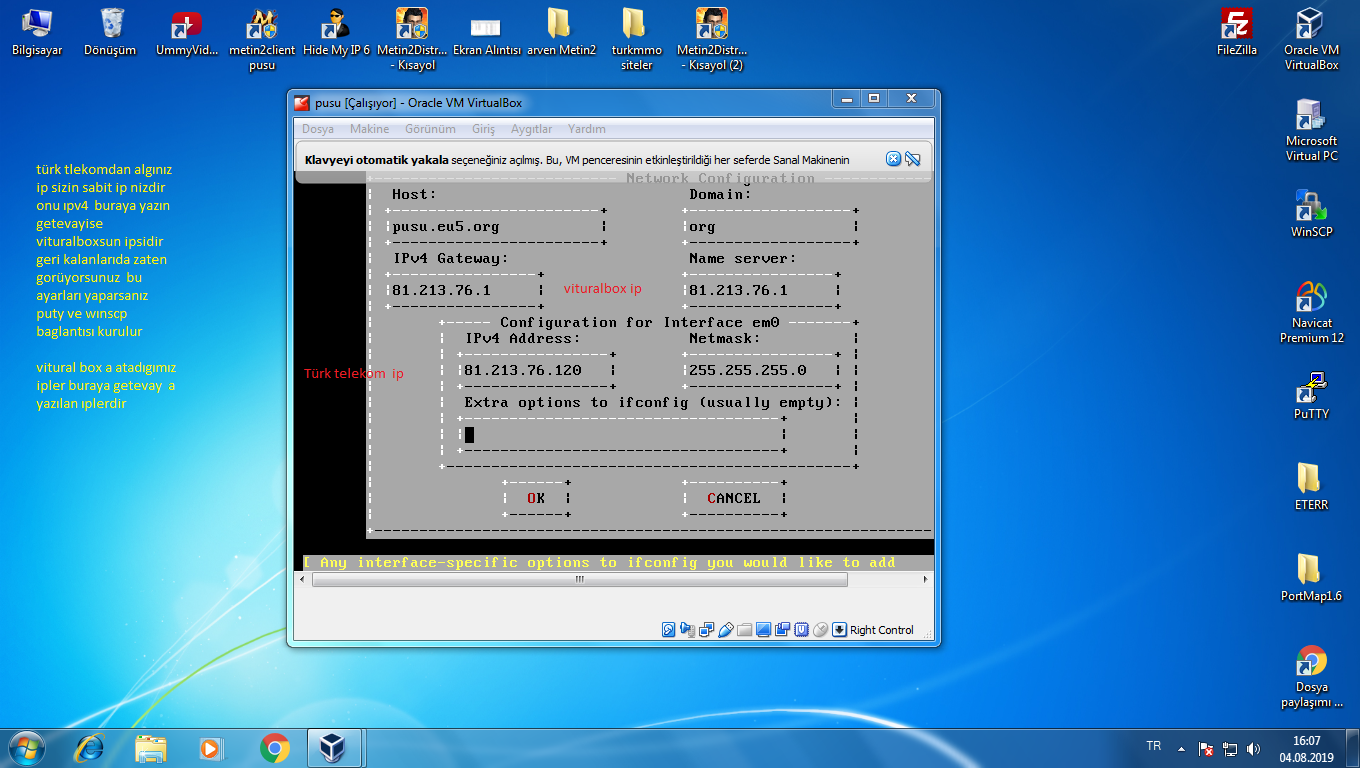The width and height of the screenshot is (1360, 768).
Task: Click the network adapters icon in VirtualBox status bar
Action: pos(706,629)
